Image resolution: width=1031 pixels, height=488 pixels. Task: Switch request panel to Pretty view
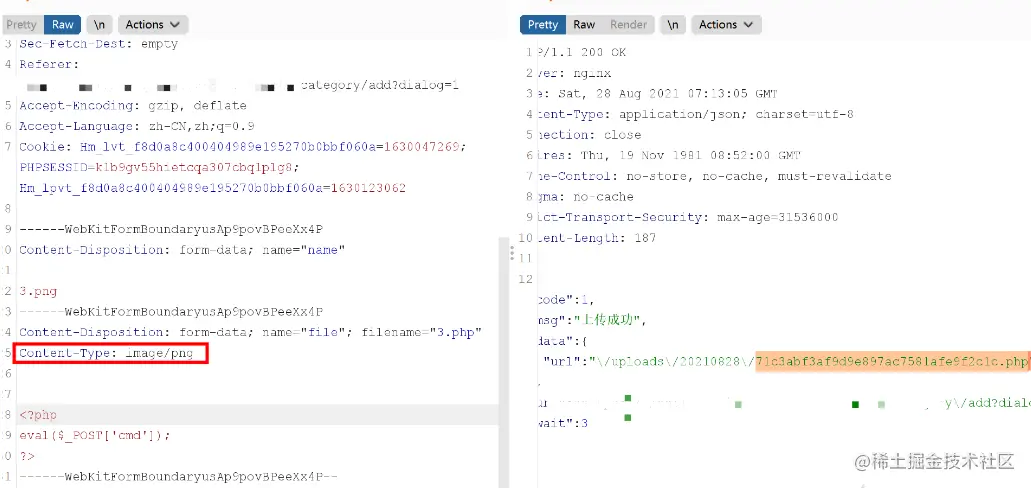(22, 25)
